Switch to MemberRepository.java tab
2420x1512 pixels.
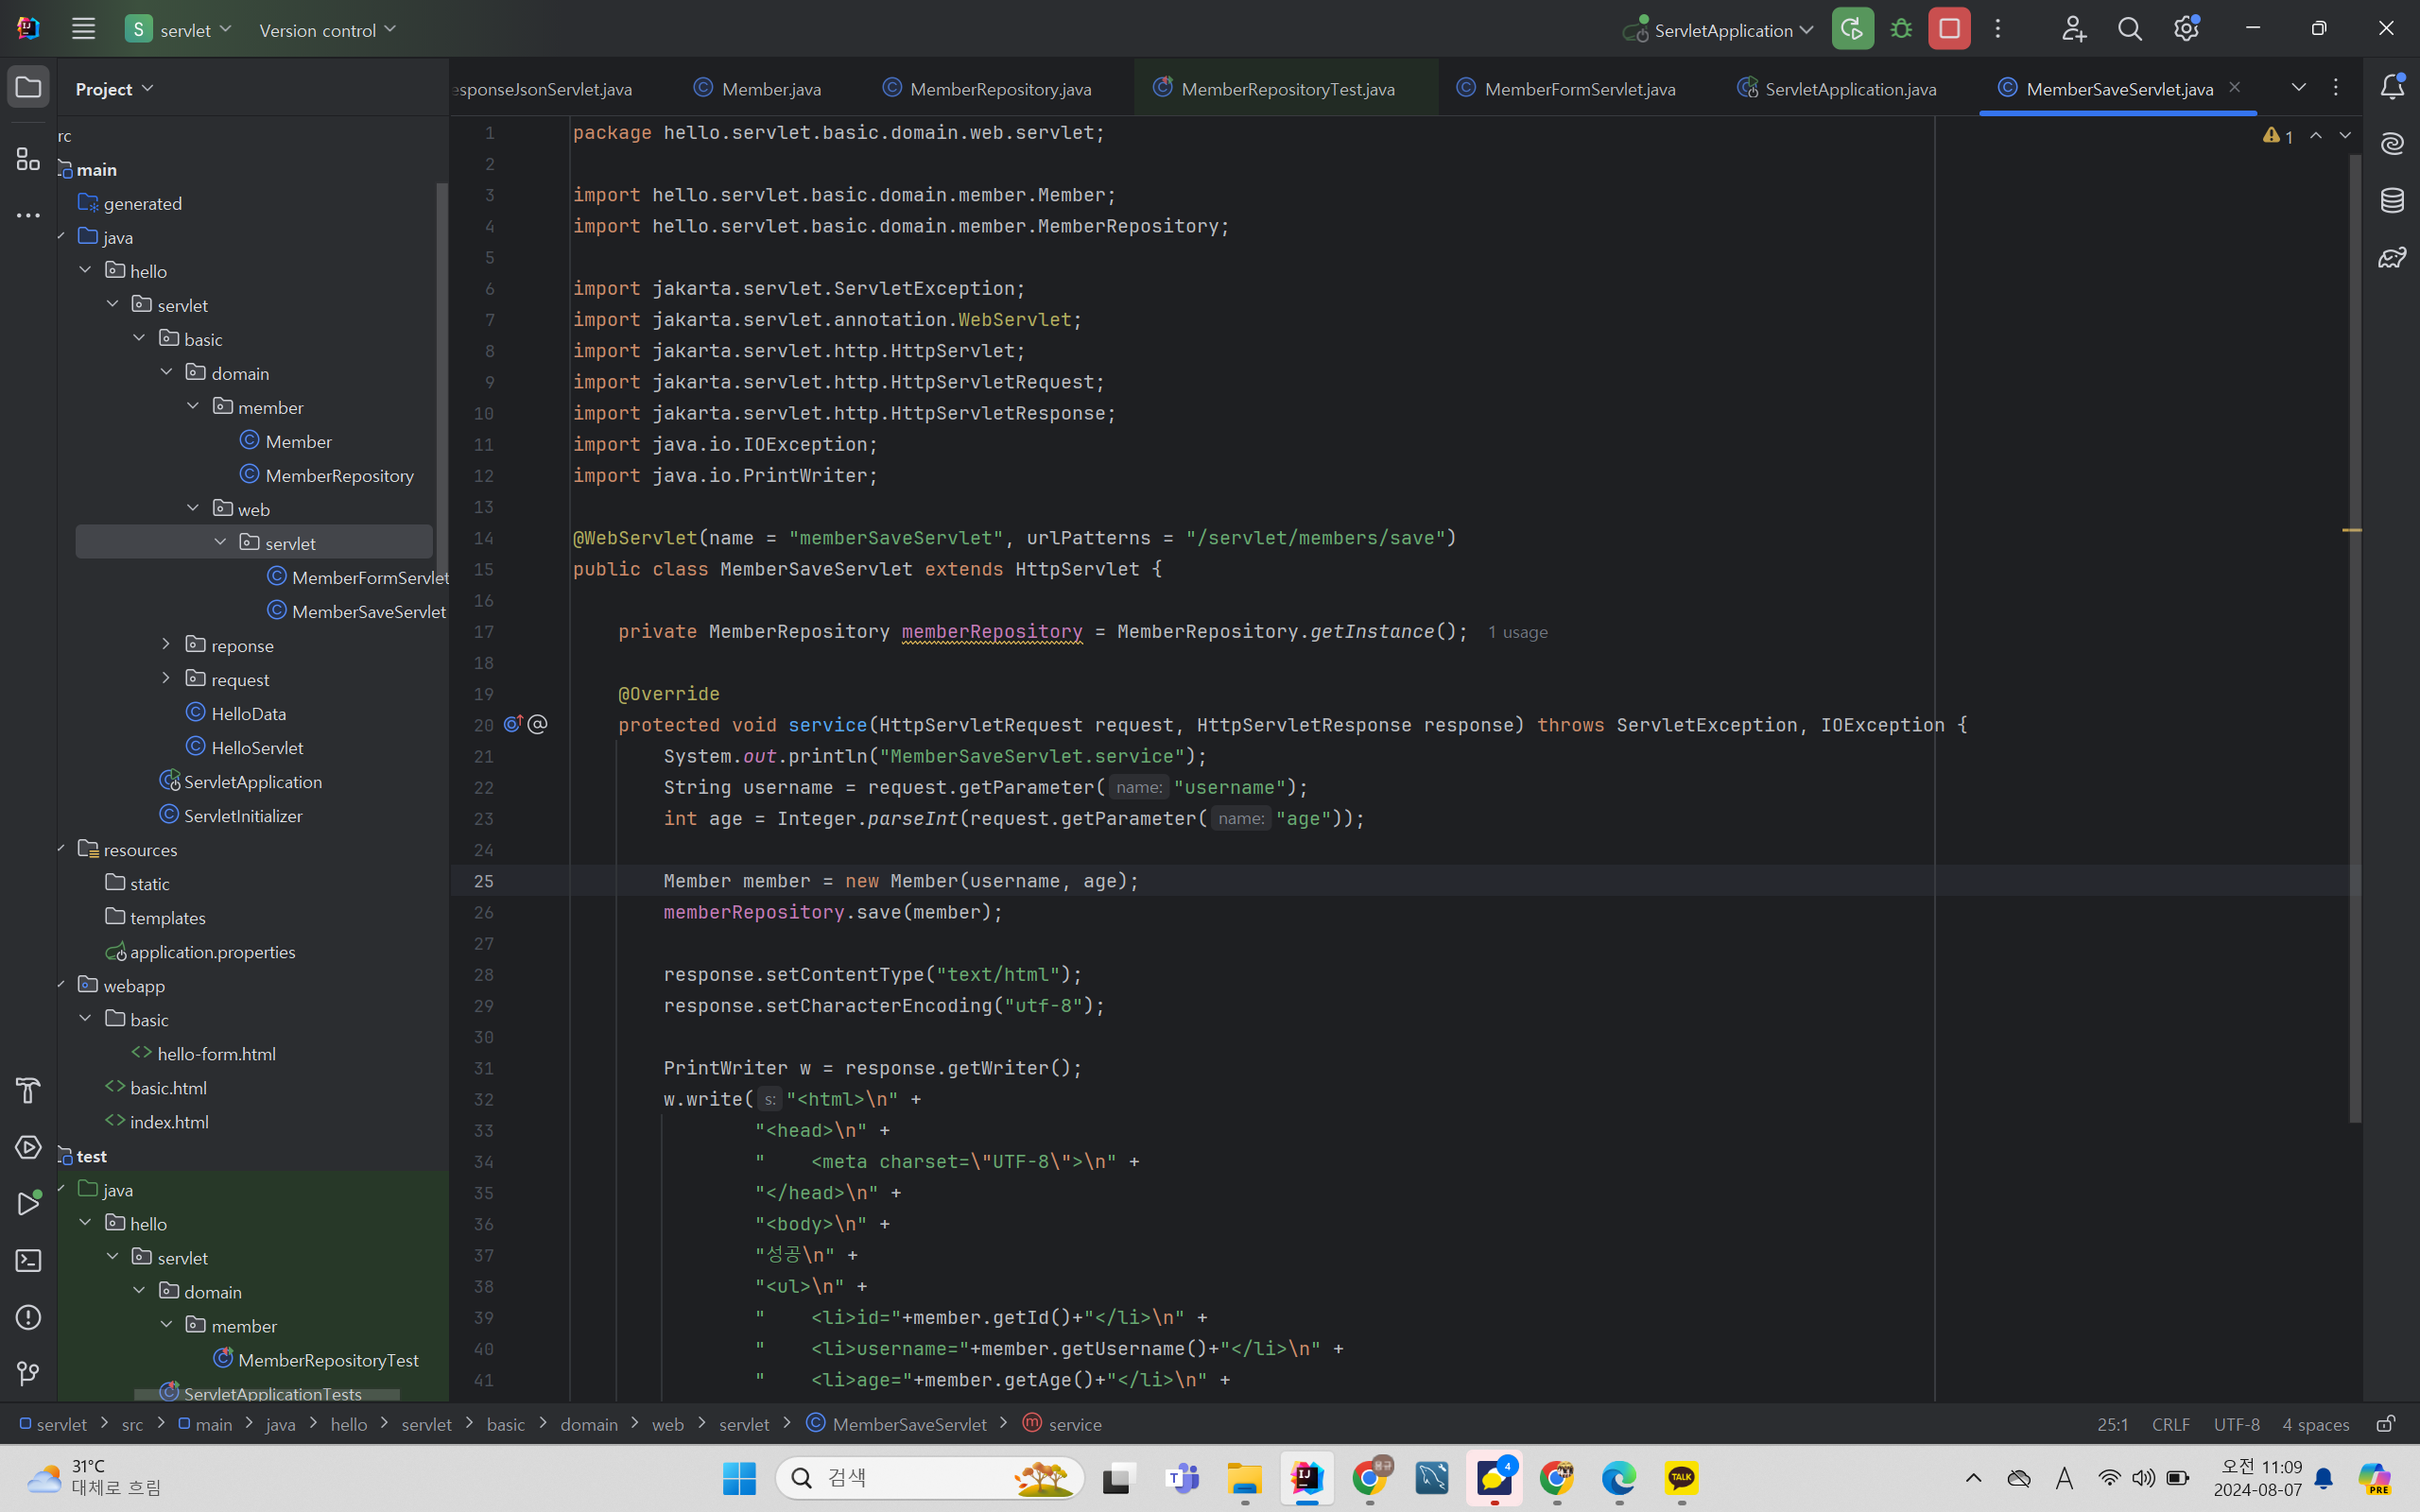(987, 88)
